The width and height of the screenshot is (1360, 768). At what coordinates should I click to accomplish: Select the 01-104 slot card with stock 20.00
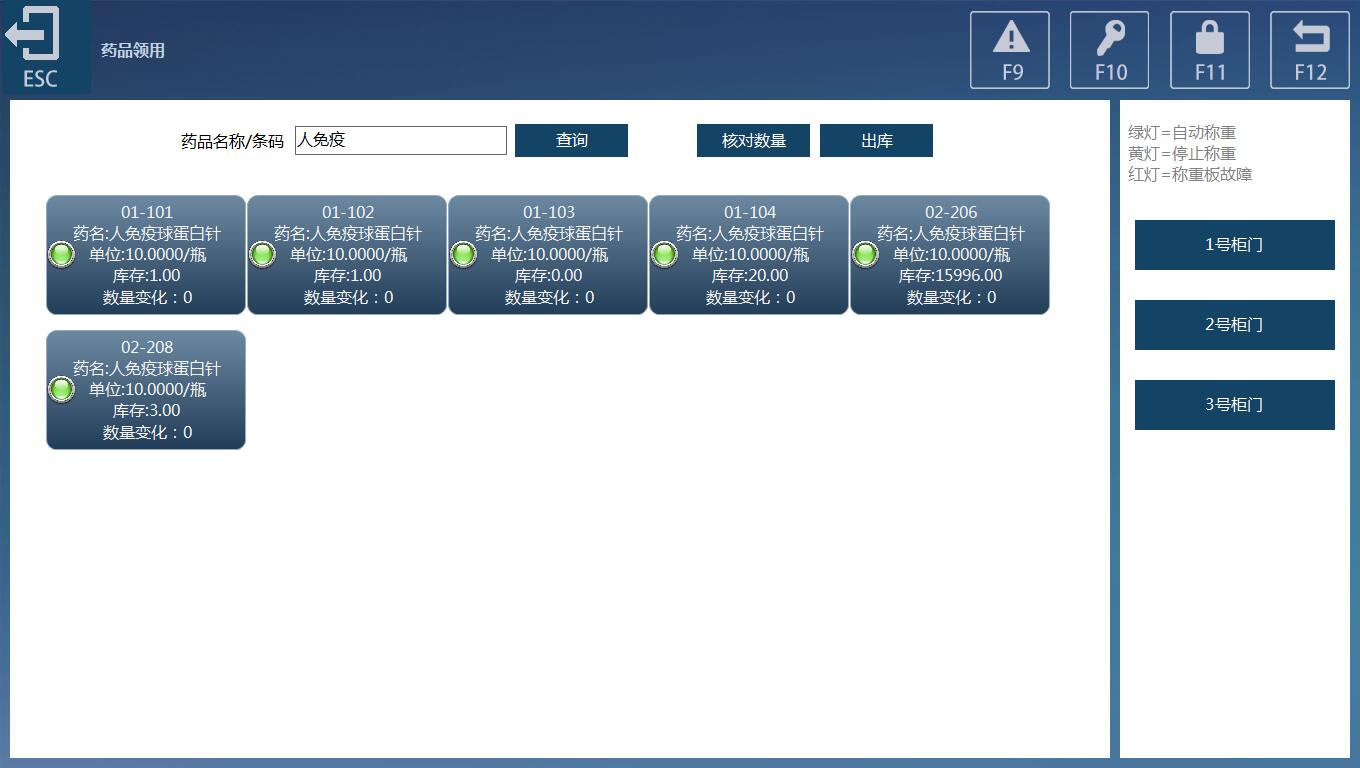tap(749, 255)
